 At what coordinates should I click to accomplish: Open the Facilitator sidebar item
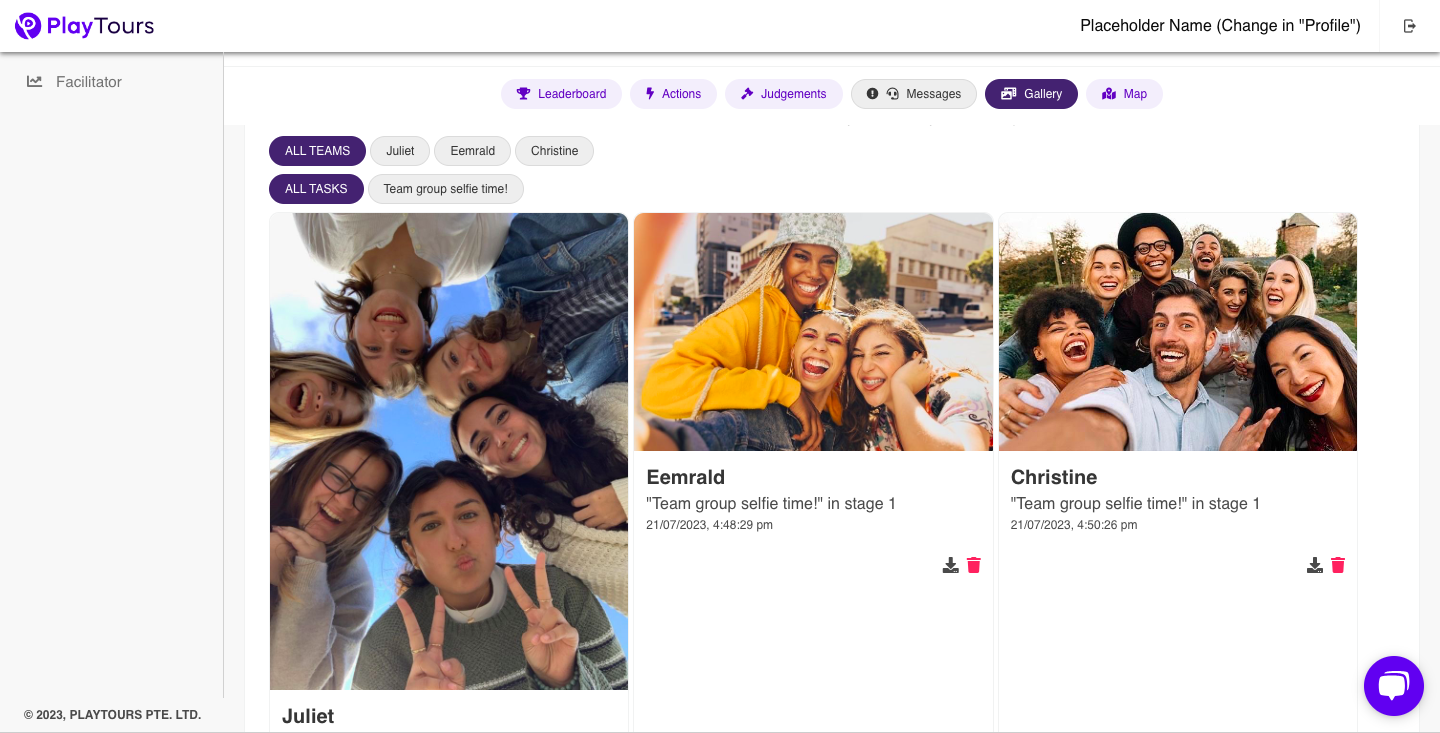74,82
